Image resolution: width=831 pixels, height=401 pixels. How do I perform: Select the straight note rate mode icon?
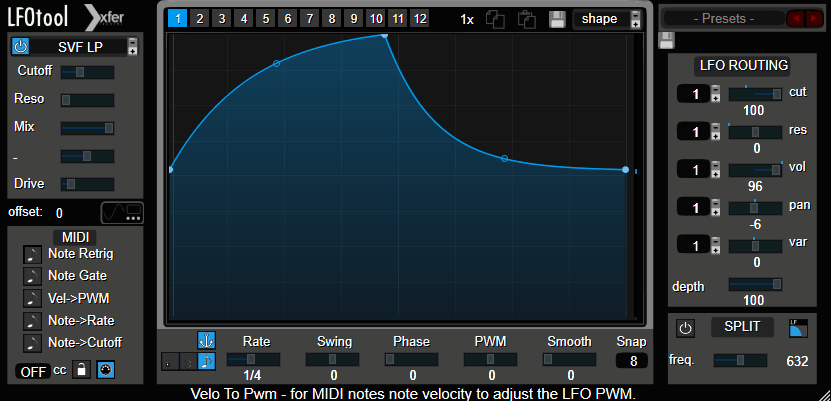(206, 361)
